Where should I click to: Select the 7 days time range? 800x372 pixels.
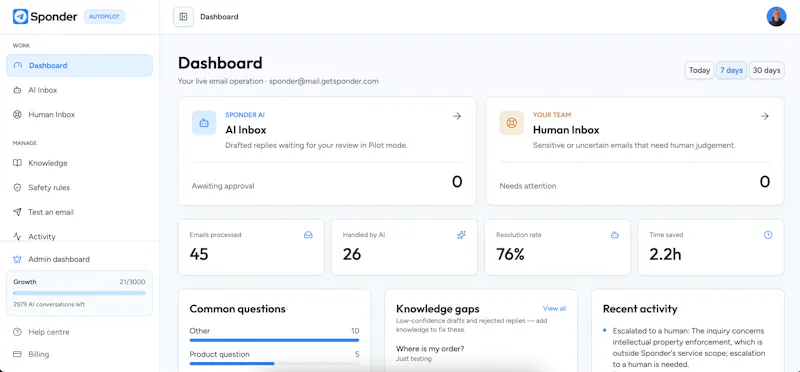tap(731, 70)
